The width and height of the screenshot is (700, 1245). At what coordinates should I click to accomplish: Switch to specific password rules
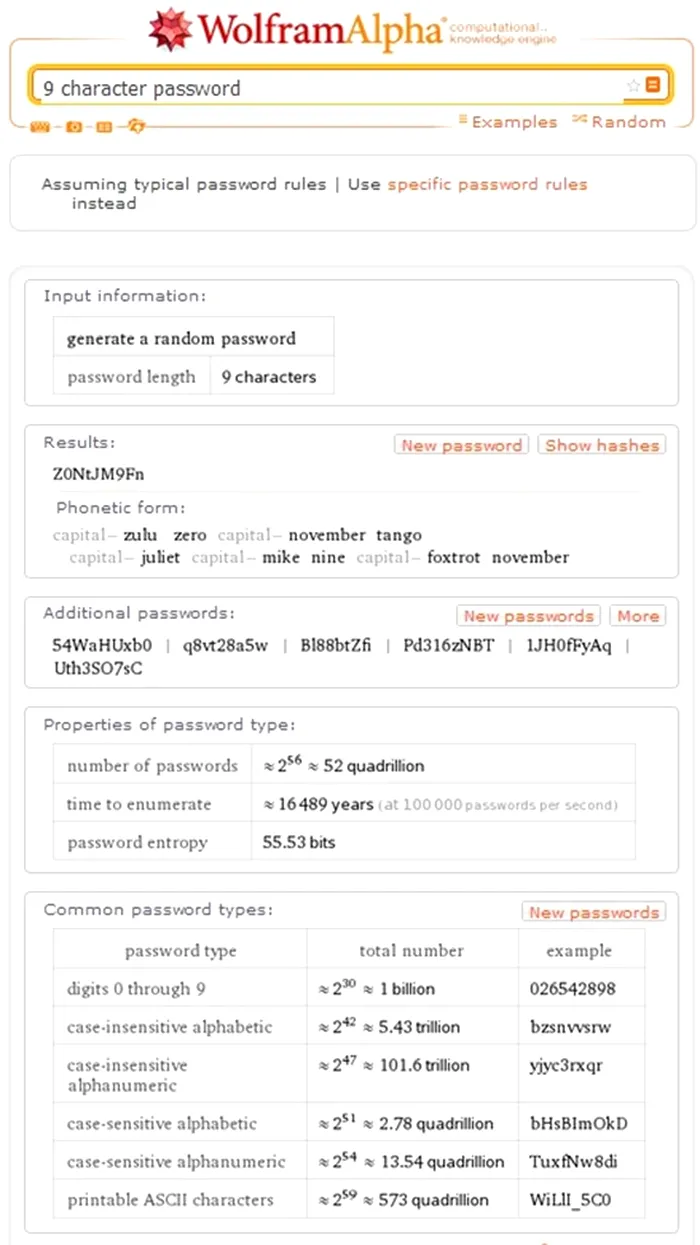tap(487, 184)
